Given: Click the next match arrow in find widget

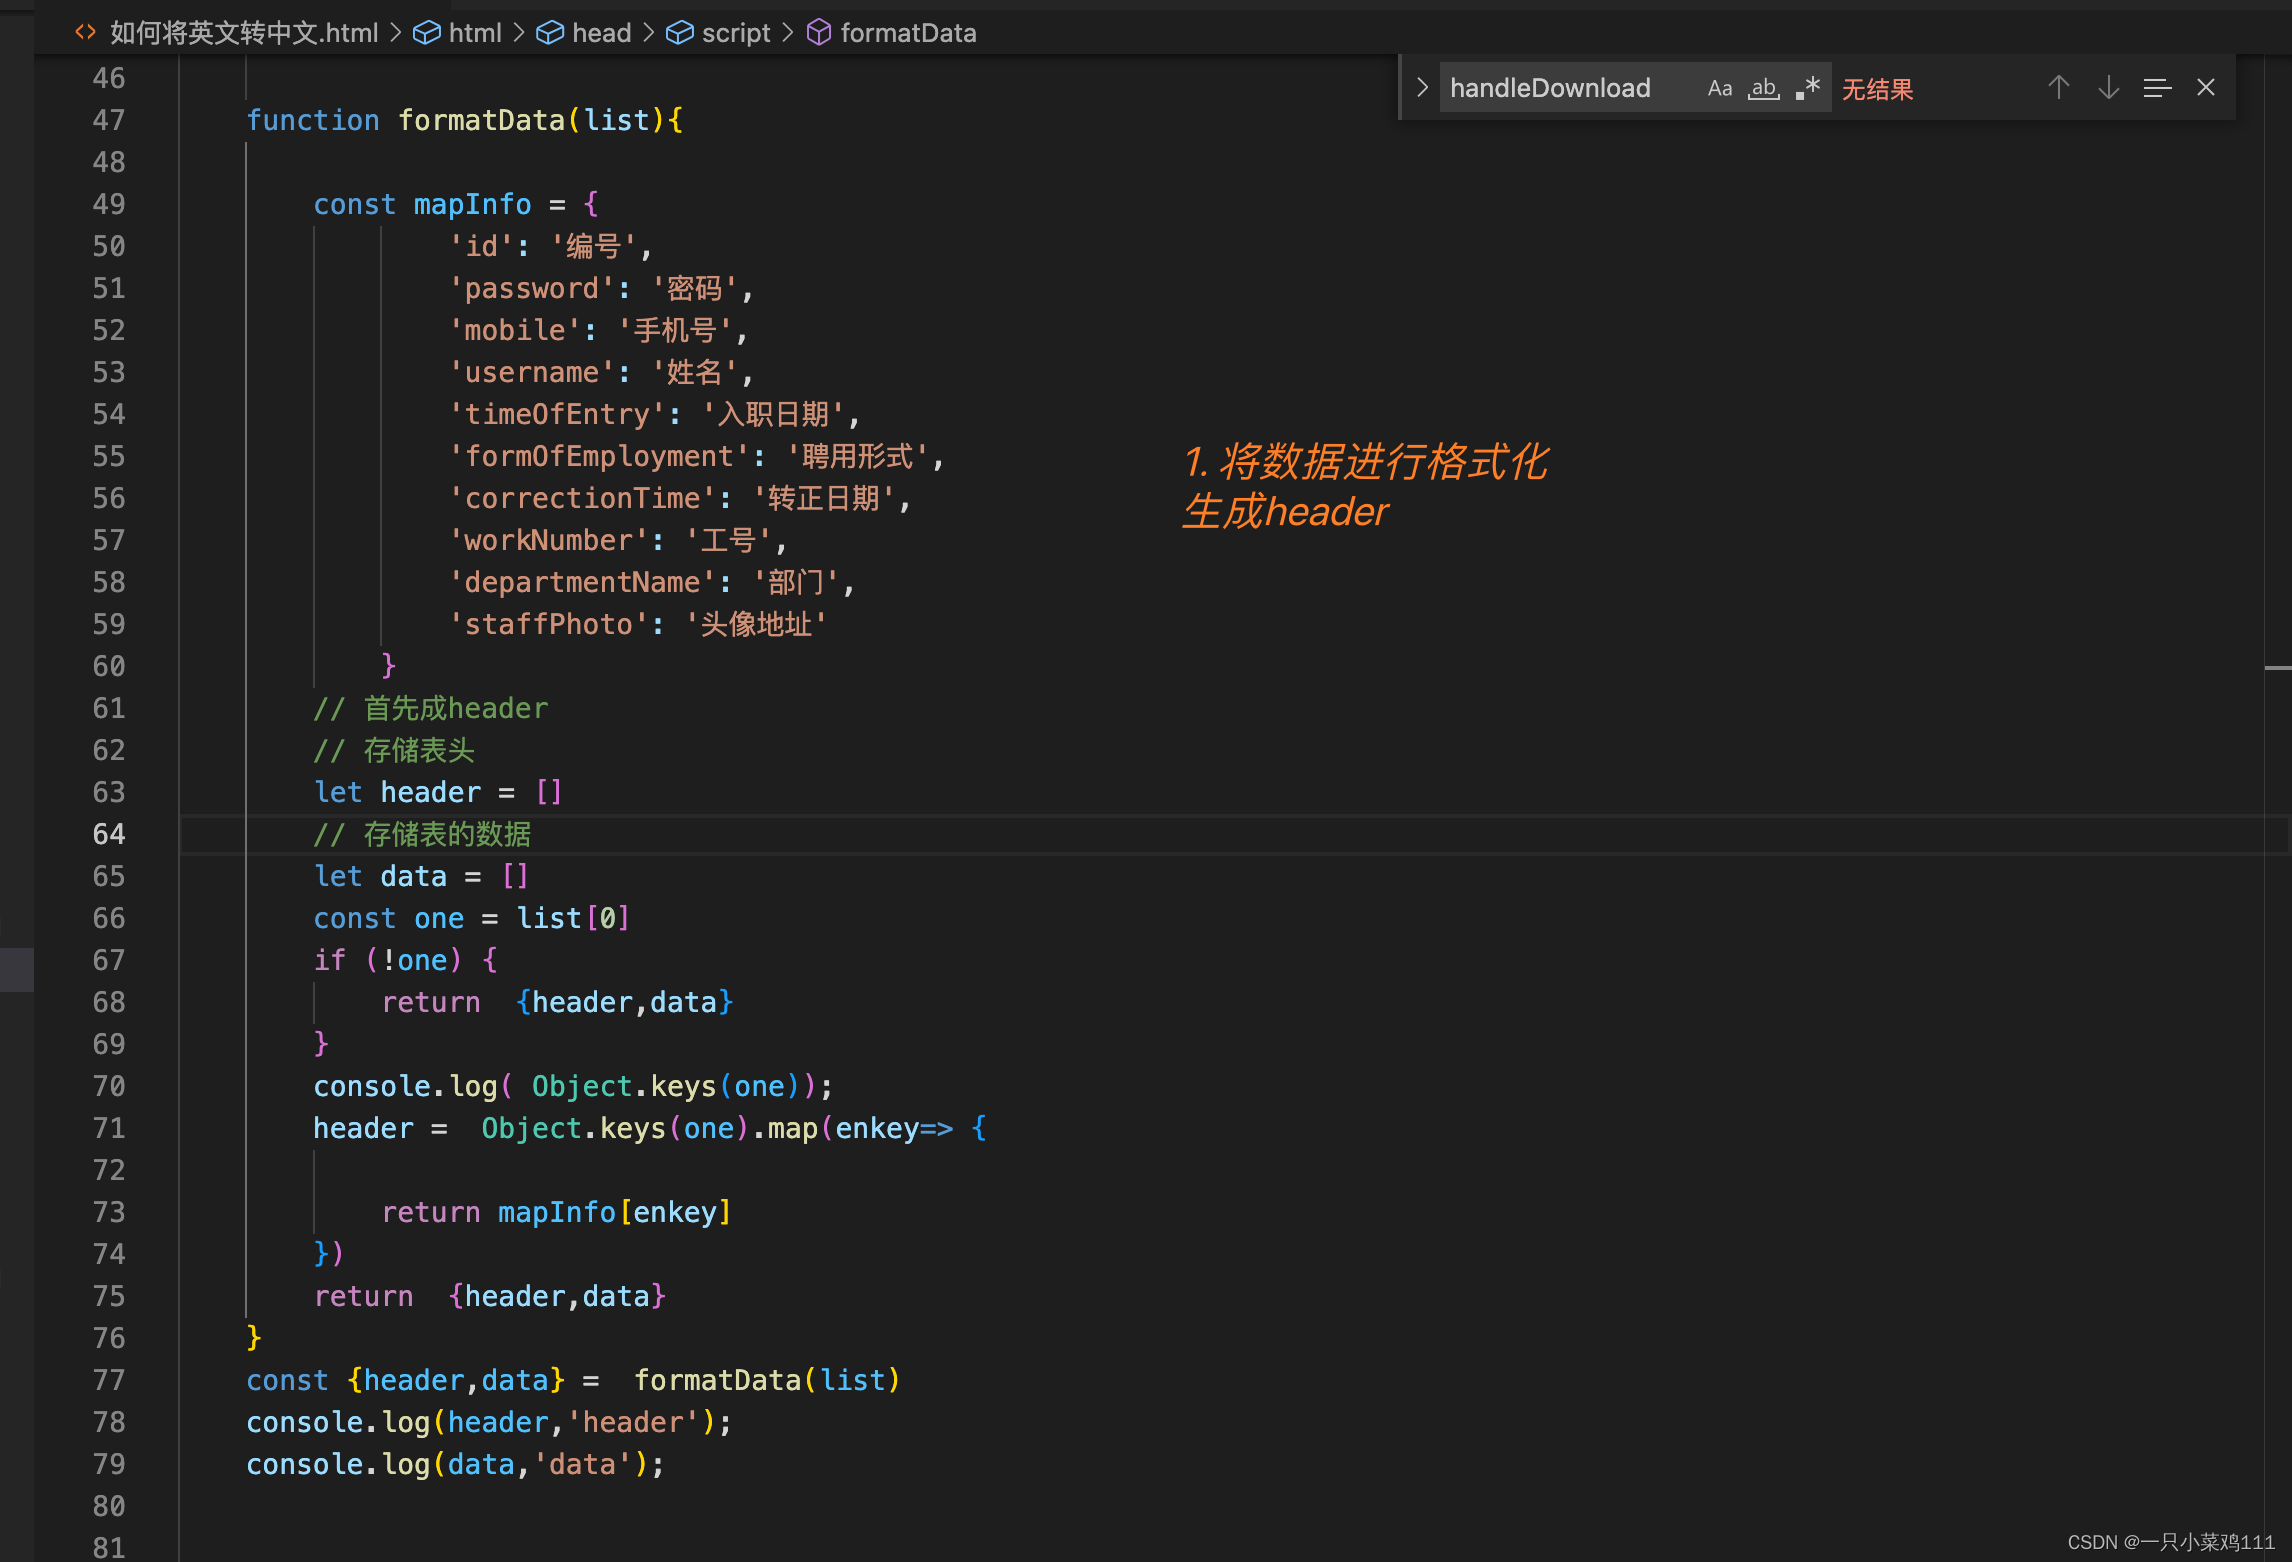Looking at the screenshot, I should click(2108, 88).
